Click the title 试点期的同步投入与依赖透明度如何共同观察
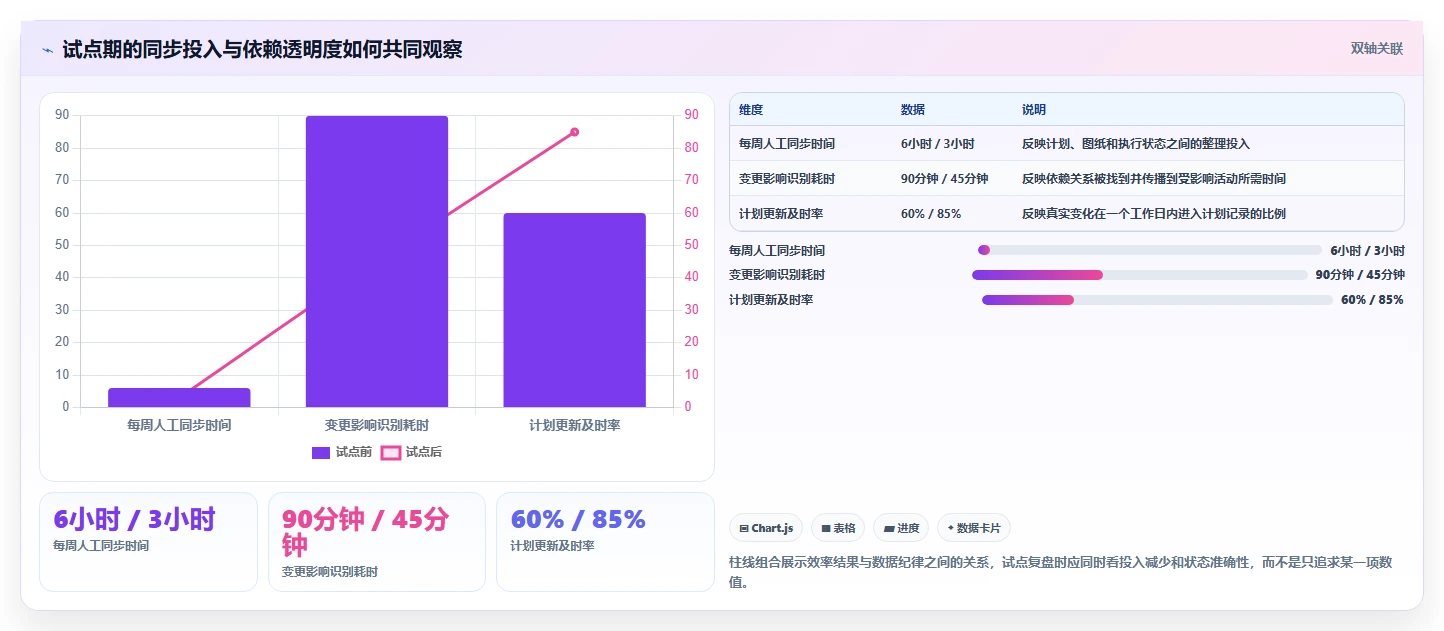The width and height of the screenshot is (1444, 631). (262, 50)
